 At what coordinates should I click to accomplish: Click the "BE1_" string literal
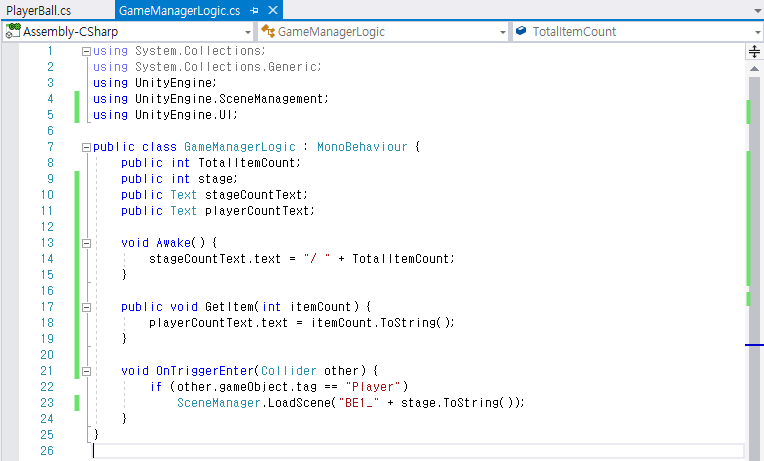359,403
